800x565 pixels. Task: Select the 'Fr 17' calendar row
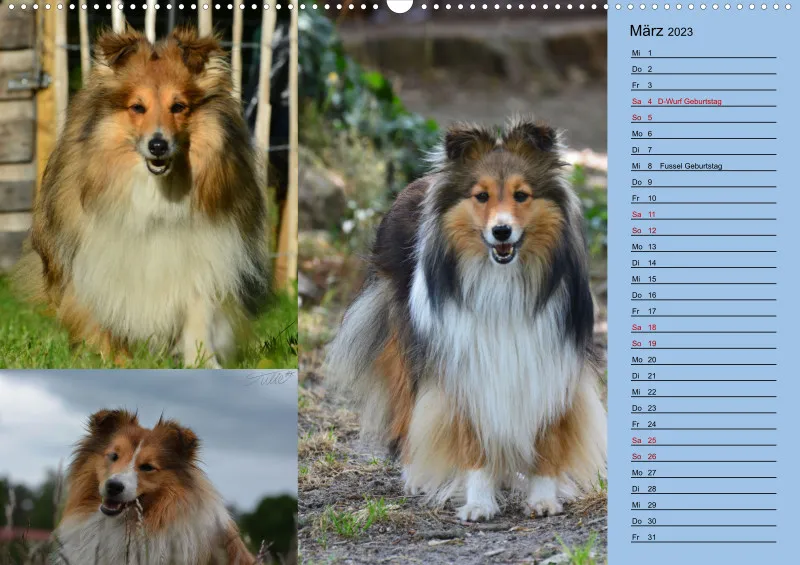[x=703, y=311]
